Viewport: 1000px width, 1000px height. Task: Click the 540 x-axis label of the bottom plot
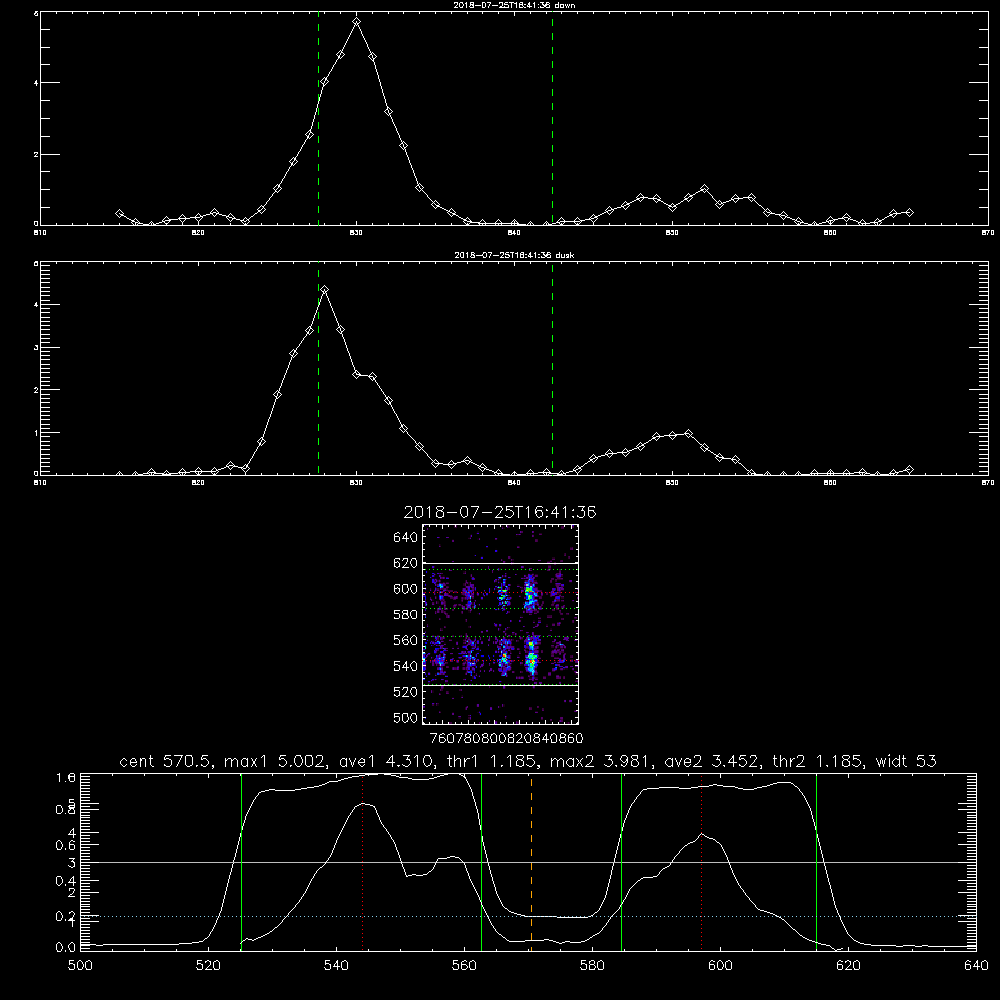(x=336, y=966)
